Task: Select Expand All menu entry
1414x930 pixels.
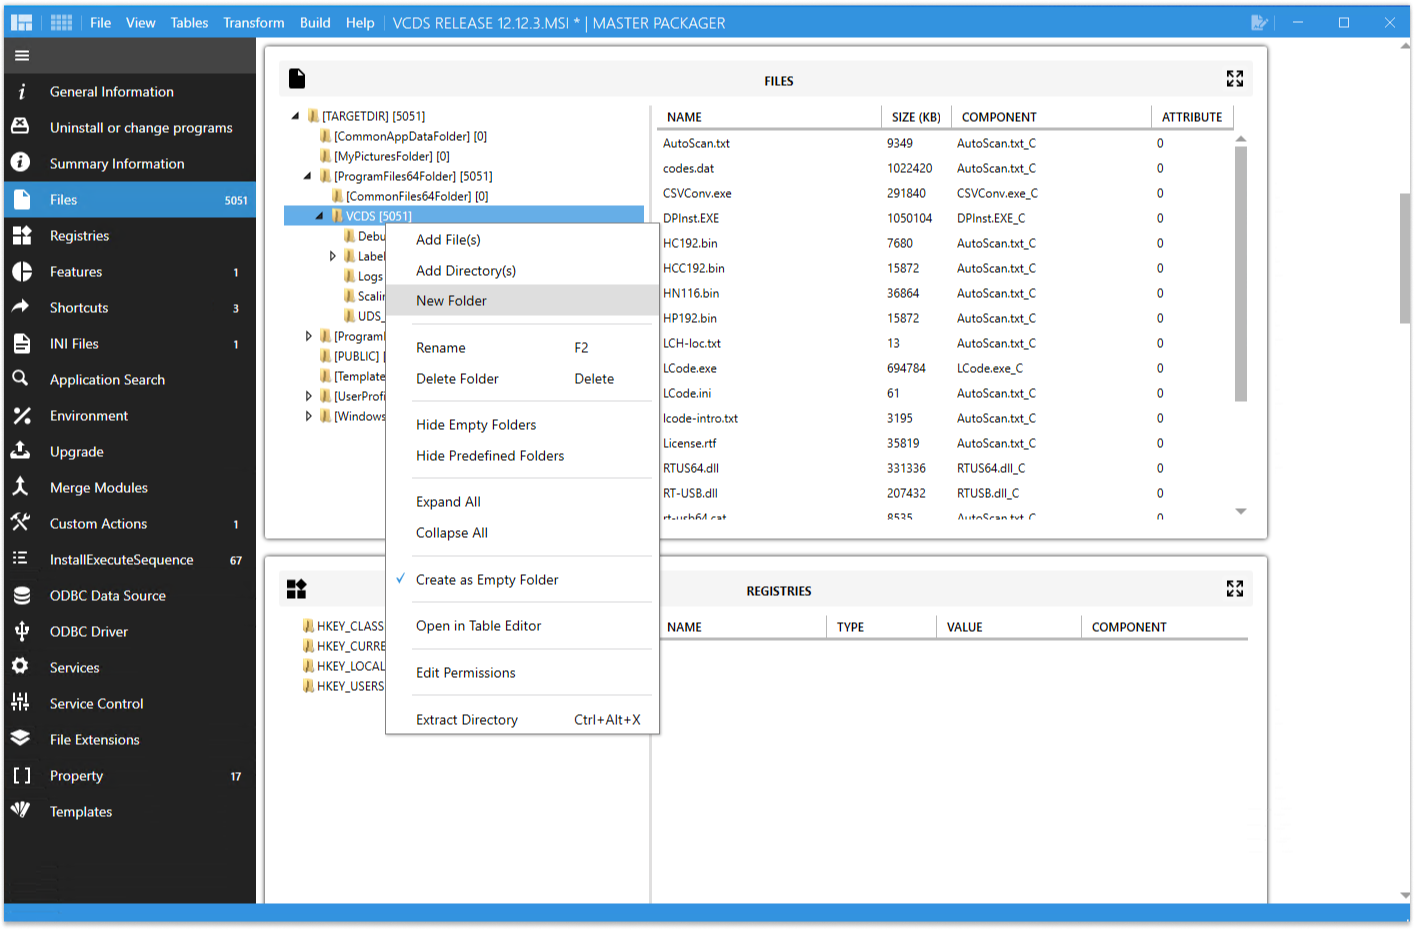Action: [522, 502]
